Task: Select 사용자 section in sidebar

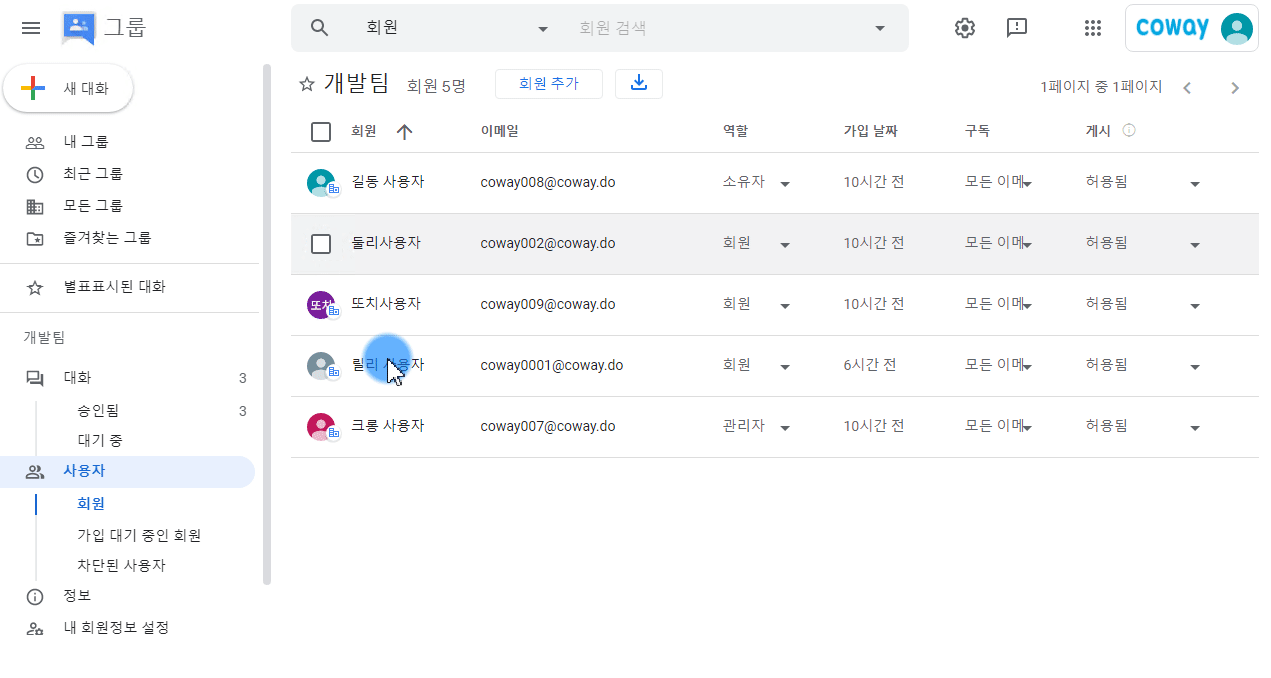Action: coord(128,472)
